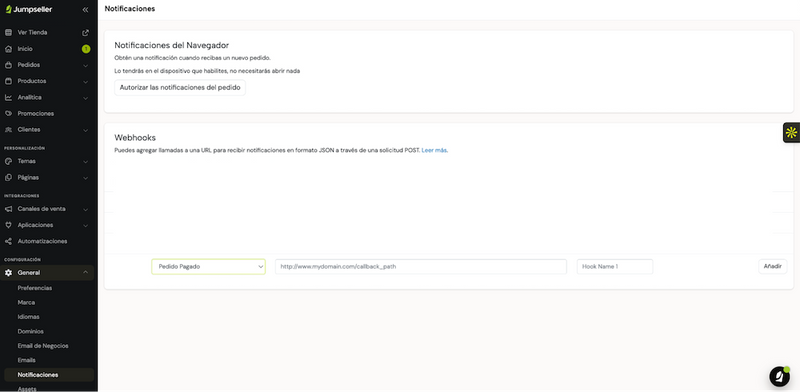Viewport: 800px width, 392px height.
Task: Click the green notification badge on Inicio
Action: click(86, 49)
